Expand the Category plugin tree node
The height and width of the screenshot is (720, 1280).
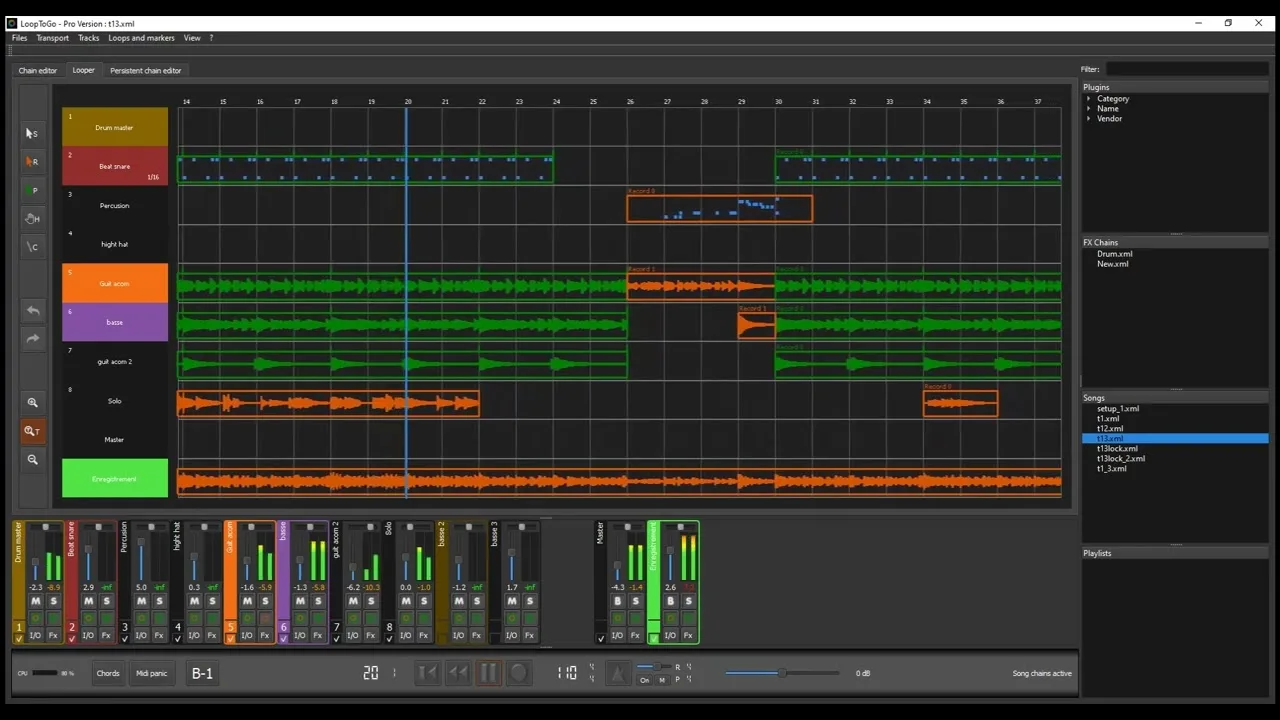coord(1089,99)
